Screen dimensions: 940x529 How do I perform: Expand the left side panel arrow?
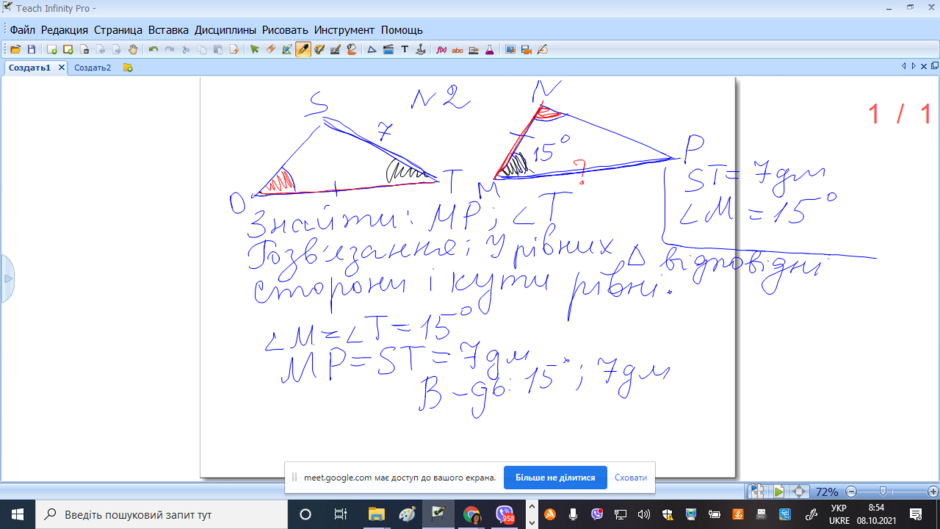pyautogui.click(x=7, y=279)
